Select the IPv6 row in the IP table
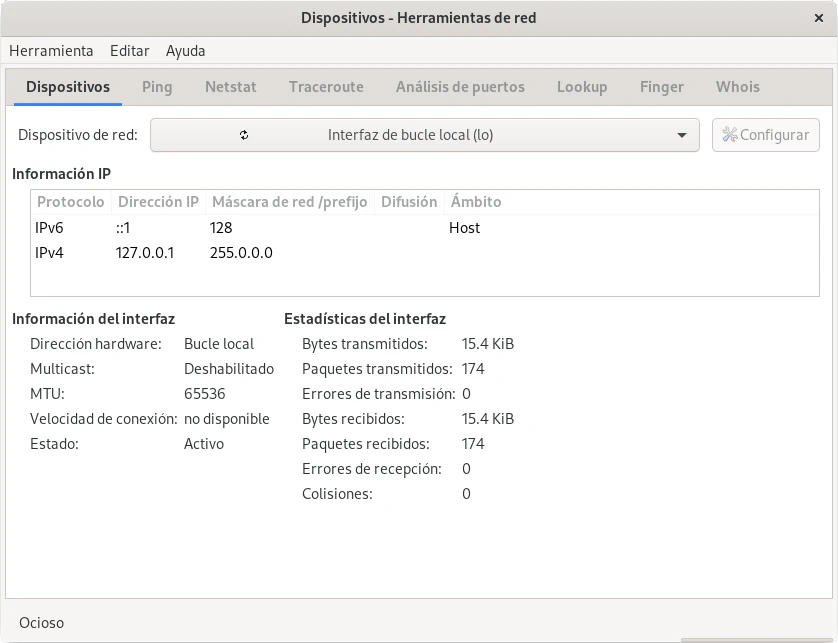The height and width of the screenshot is (643, 838). click(x=250, y=228)
